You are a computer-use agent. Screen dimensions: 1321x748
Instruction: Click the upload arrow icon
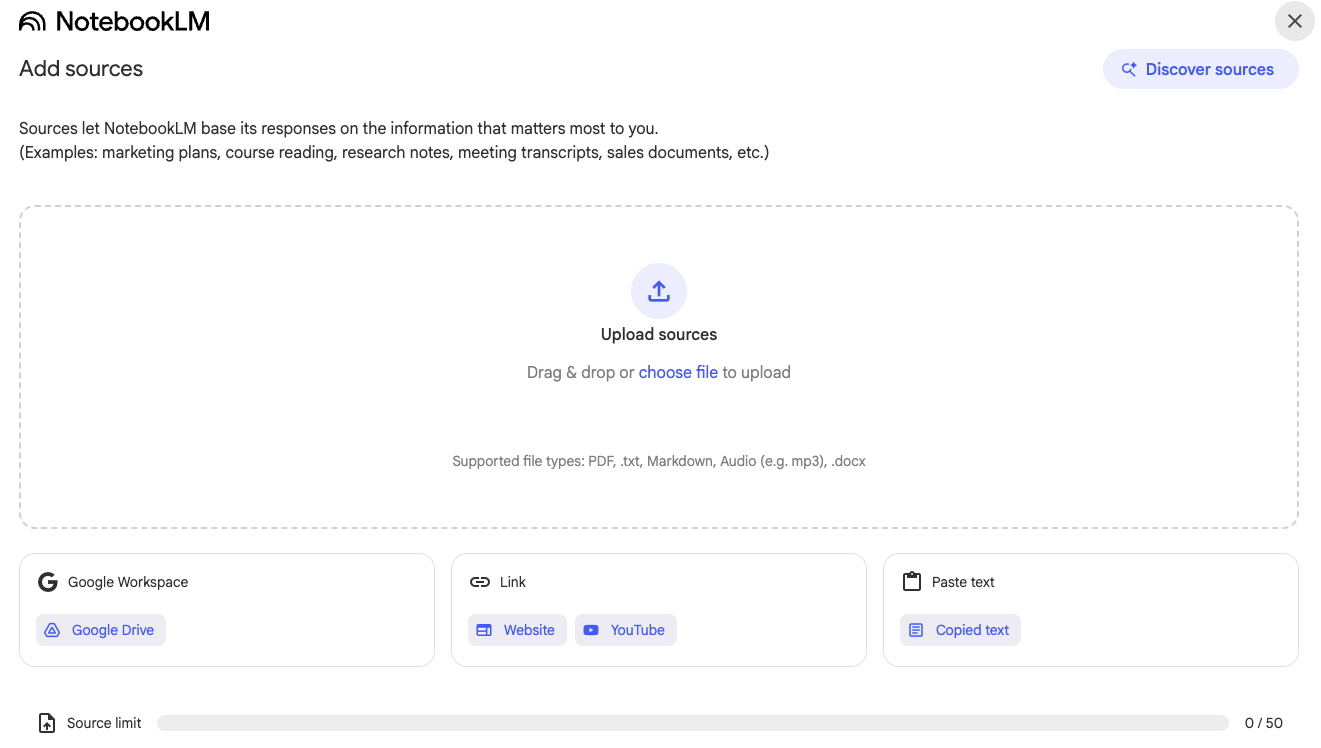(x=659, y=291)
